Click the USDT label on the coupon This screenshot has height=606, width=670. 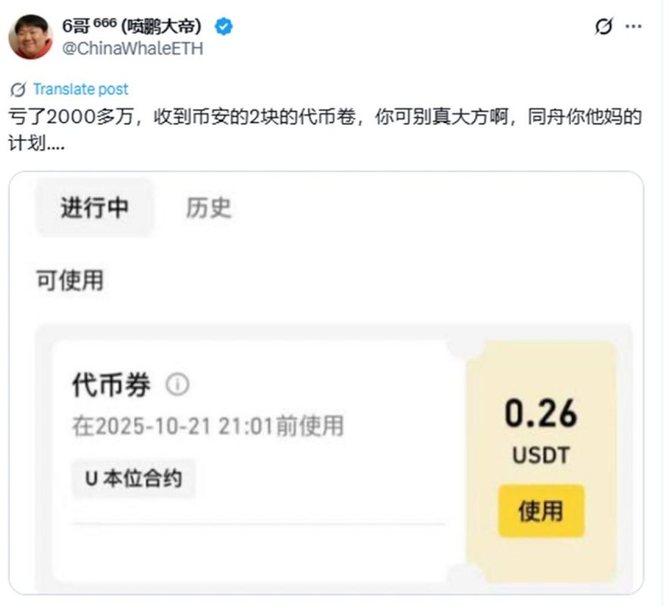coord(541,455)
